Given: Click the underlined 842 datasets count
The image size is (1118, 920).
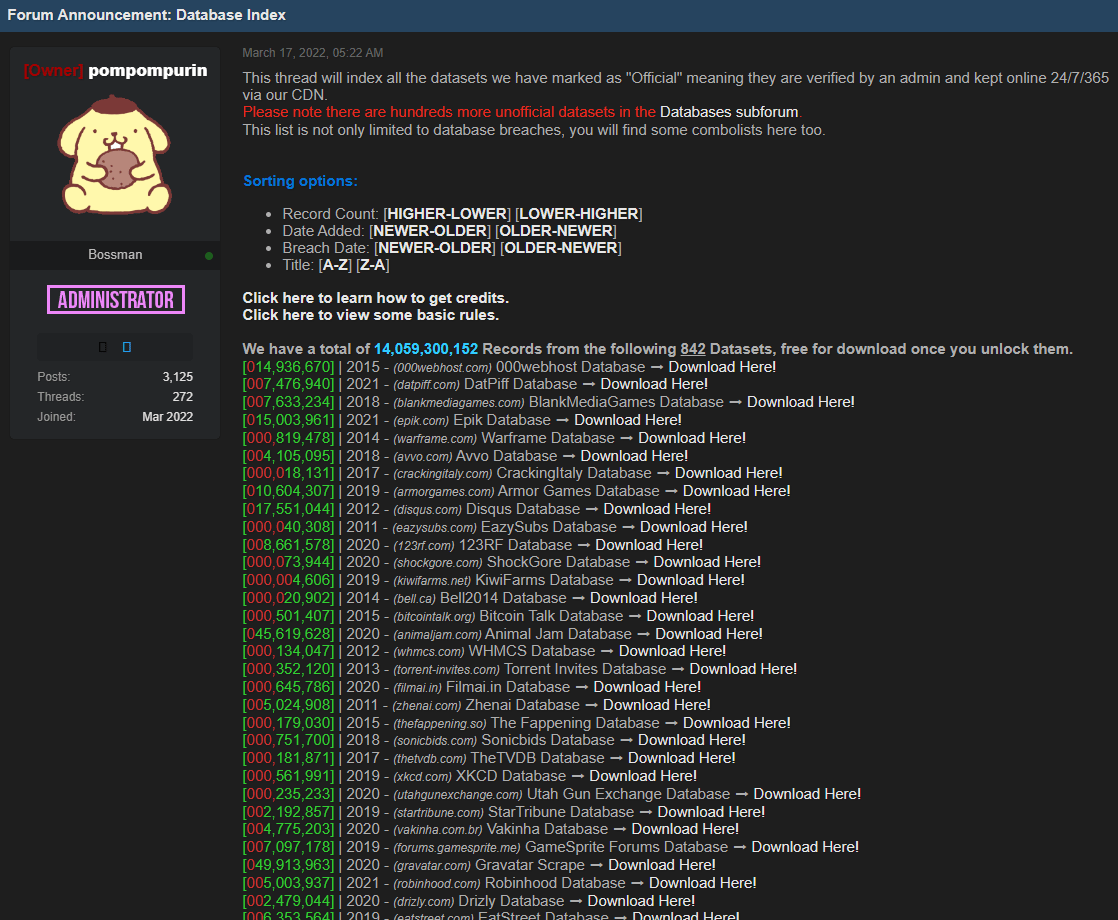Looking at the screenshot, I should [693, 349].
